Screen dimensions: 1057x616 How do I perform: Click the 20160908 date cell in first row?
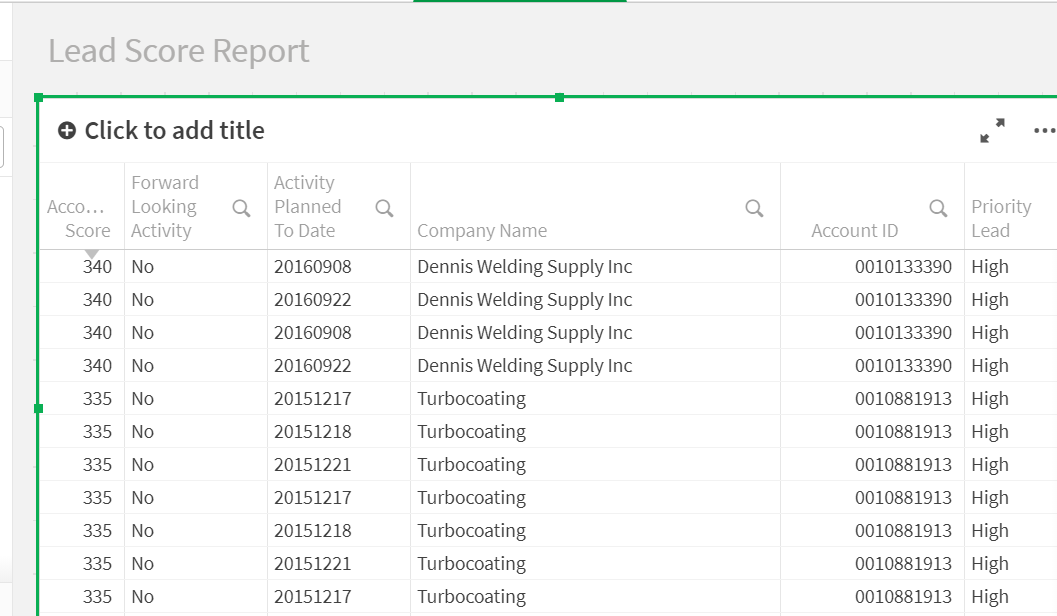[312, 267]
